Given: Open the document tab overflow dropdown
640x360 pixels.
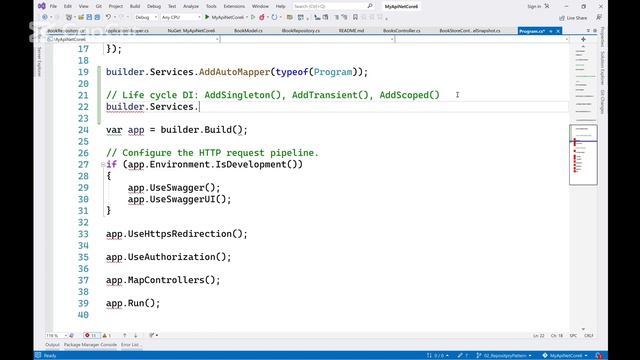Looking at the screenshot, I should pyautogui.click(x=588, y=31).
